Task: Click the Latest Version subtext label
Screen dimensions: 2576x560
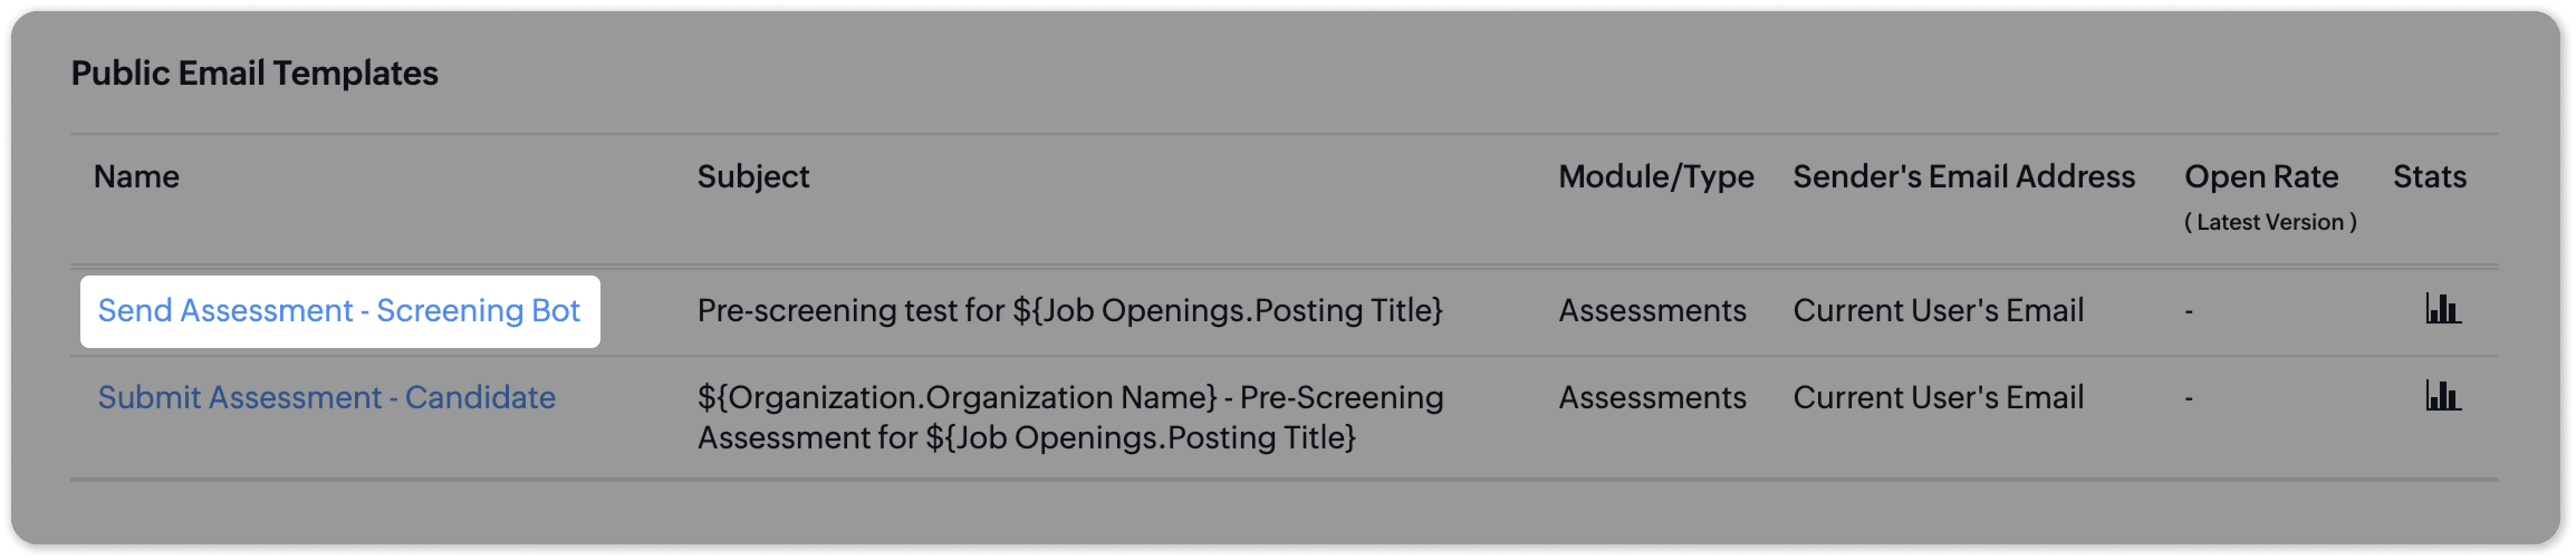Action: [x=2270, y=222]
